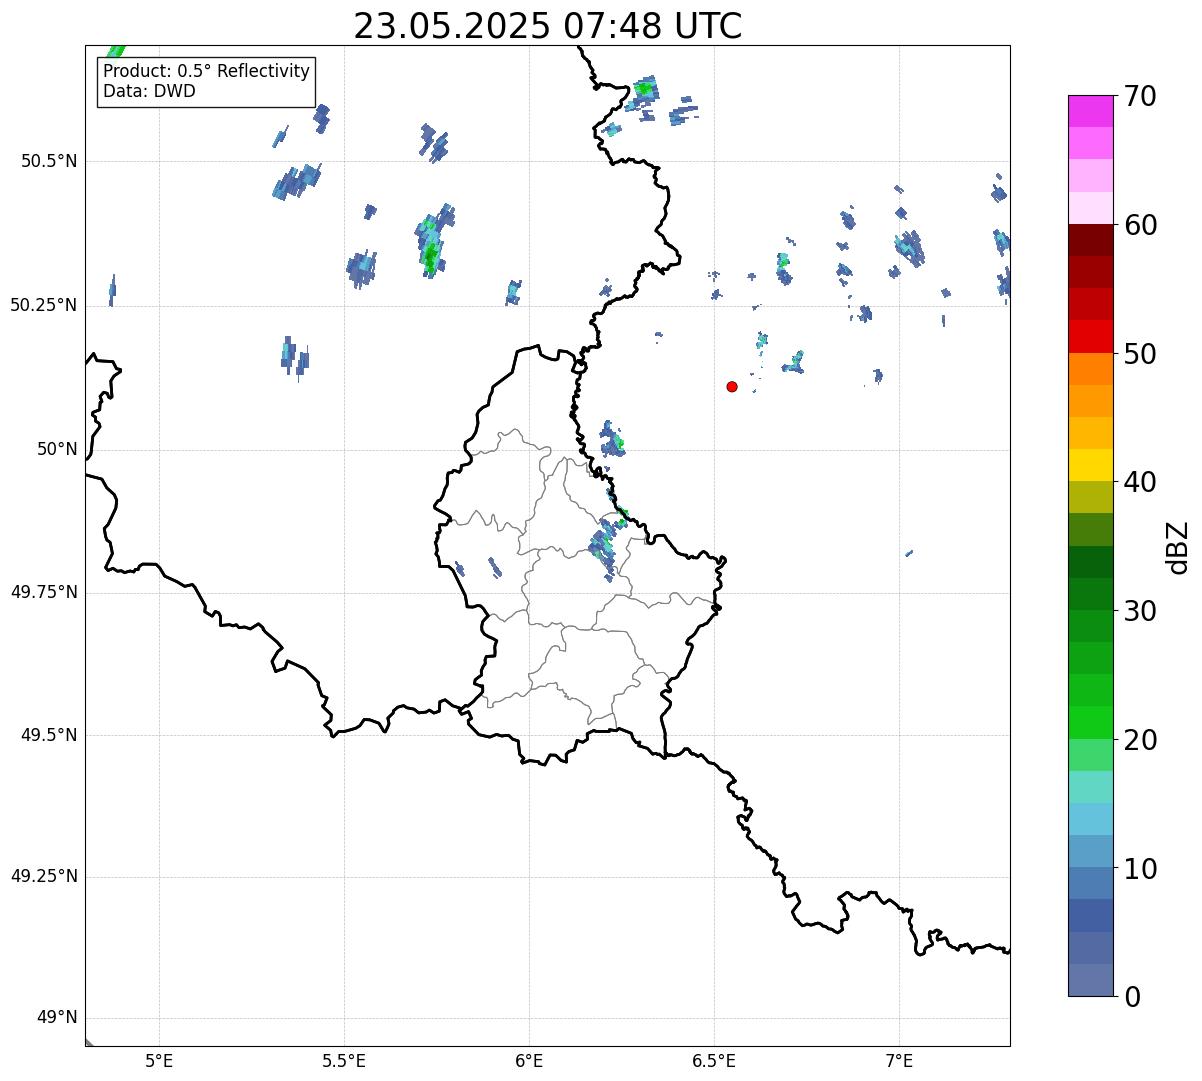Click the 40 tick label on colorbar

coord(1140,483)
